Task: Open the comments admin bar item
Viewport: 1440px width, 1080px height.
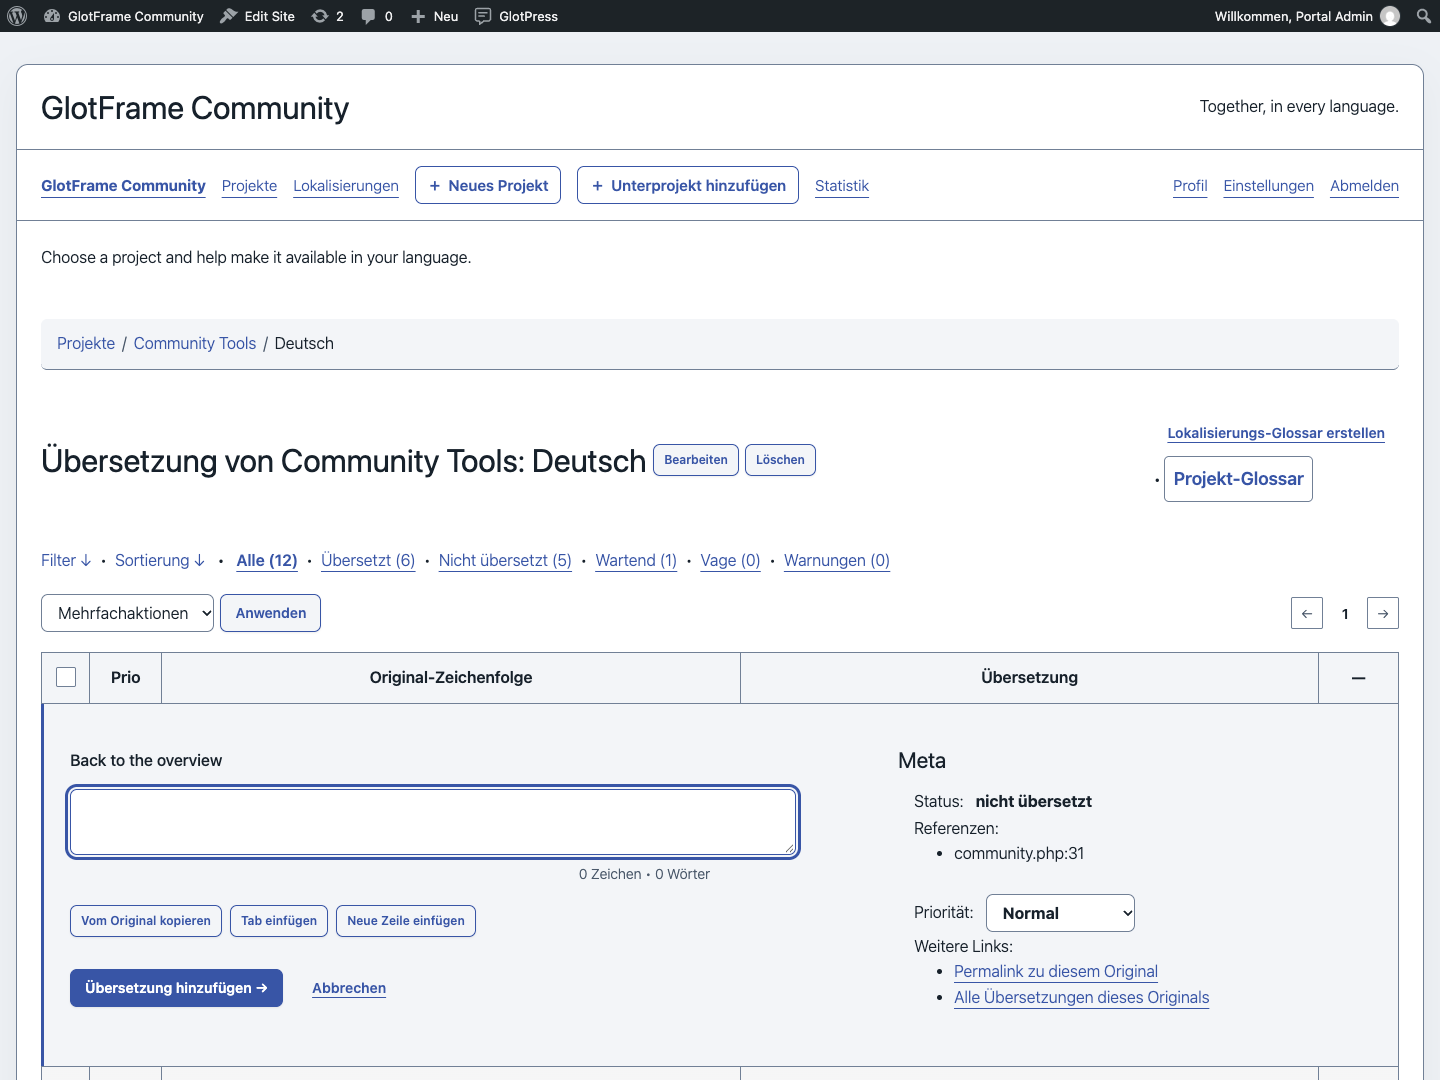Action: [377, 16]
